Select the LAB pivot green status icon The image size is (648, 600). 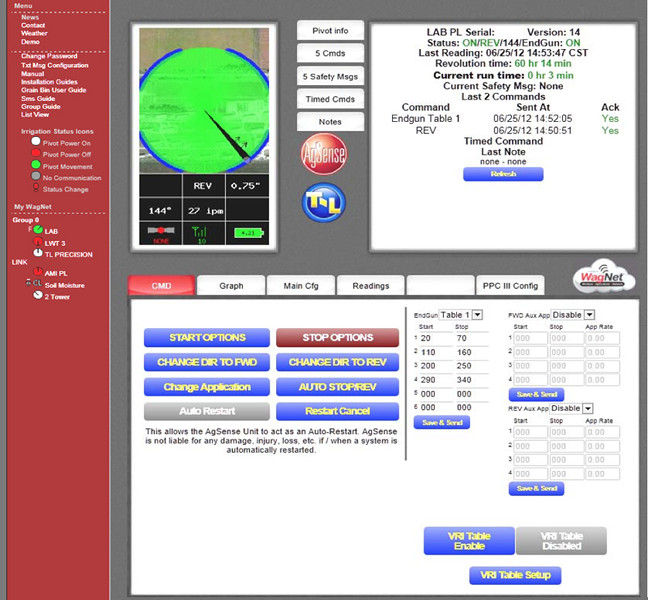click(37, 231)
